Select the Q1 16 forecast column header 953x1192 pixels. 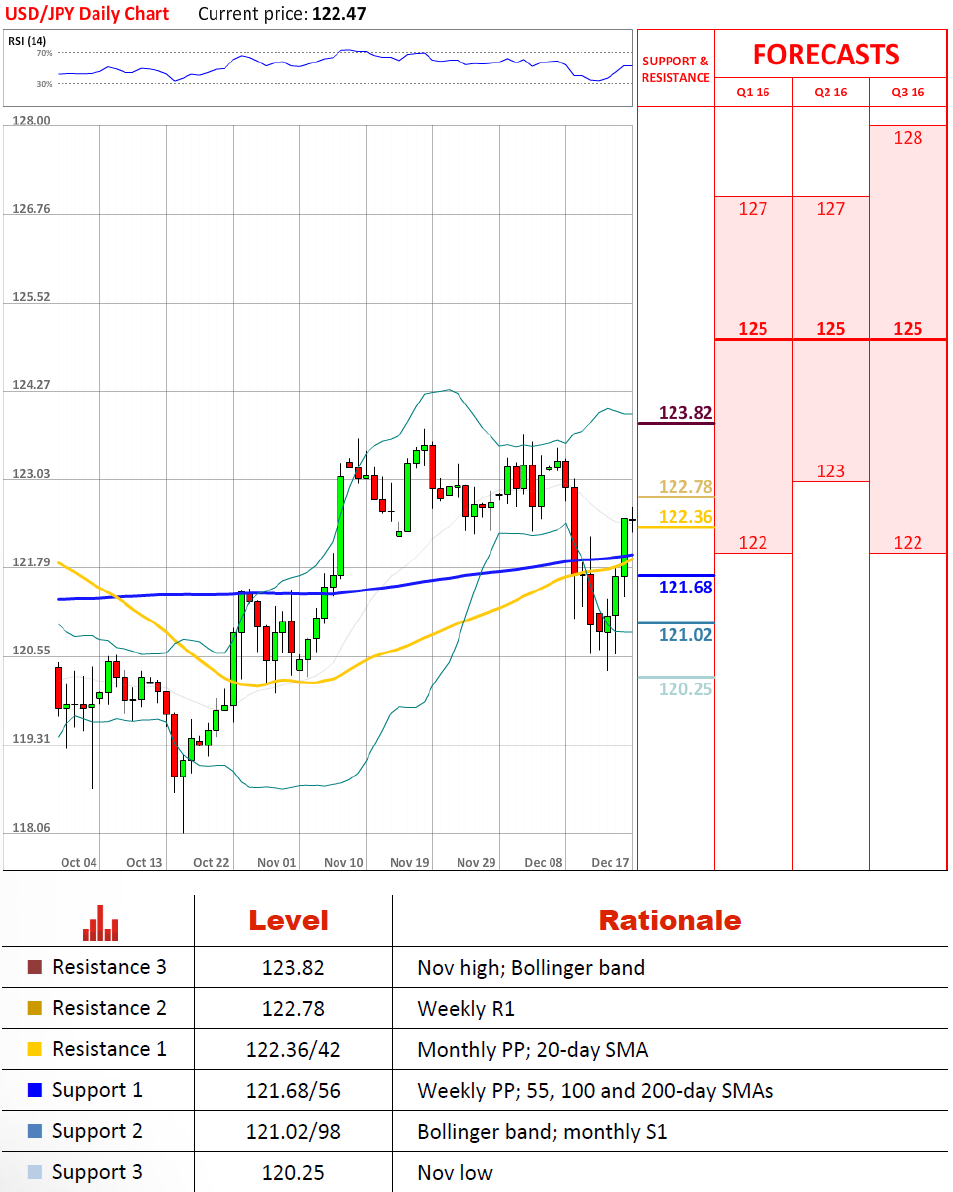pyautogui.click(x=753, y=92)
